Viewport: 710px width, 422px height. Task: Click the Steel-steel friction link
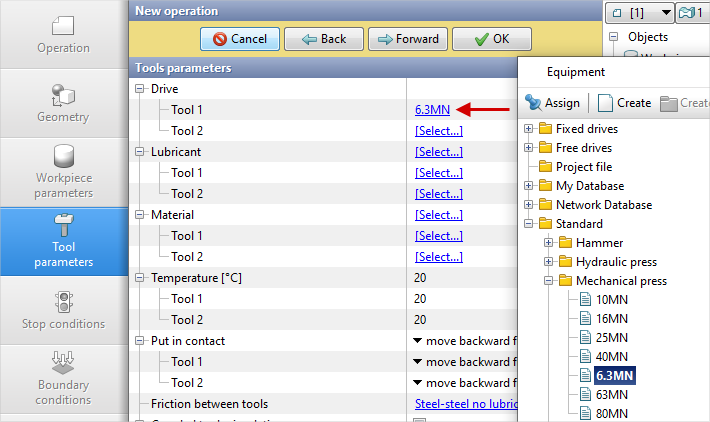click(464, 404)
